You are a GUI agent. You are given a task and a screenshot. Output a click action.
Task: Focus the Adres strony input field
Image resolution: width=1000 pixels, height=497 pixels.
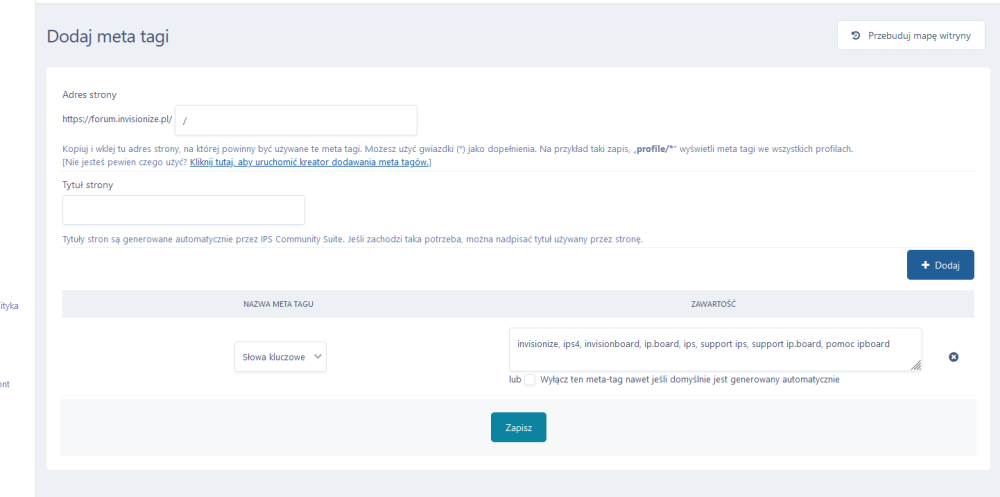tap(295, 120)
